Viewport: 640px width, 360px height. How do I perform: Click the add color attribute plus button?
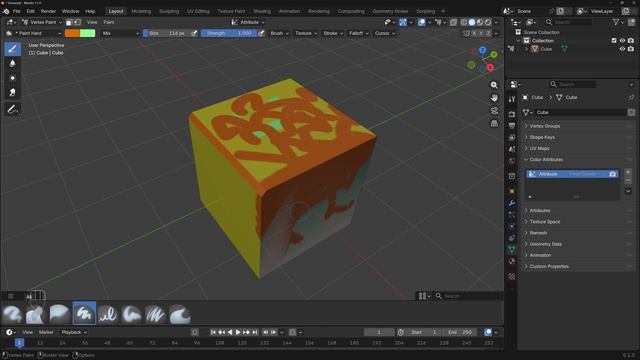pos(628,172)
